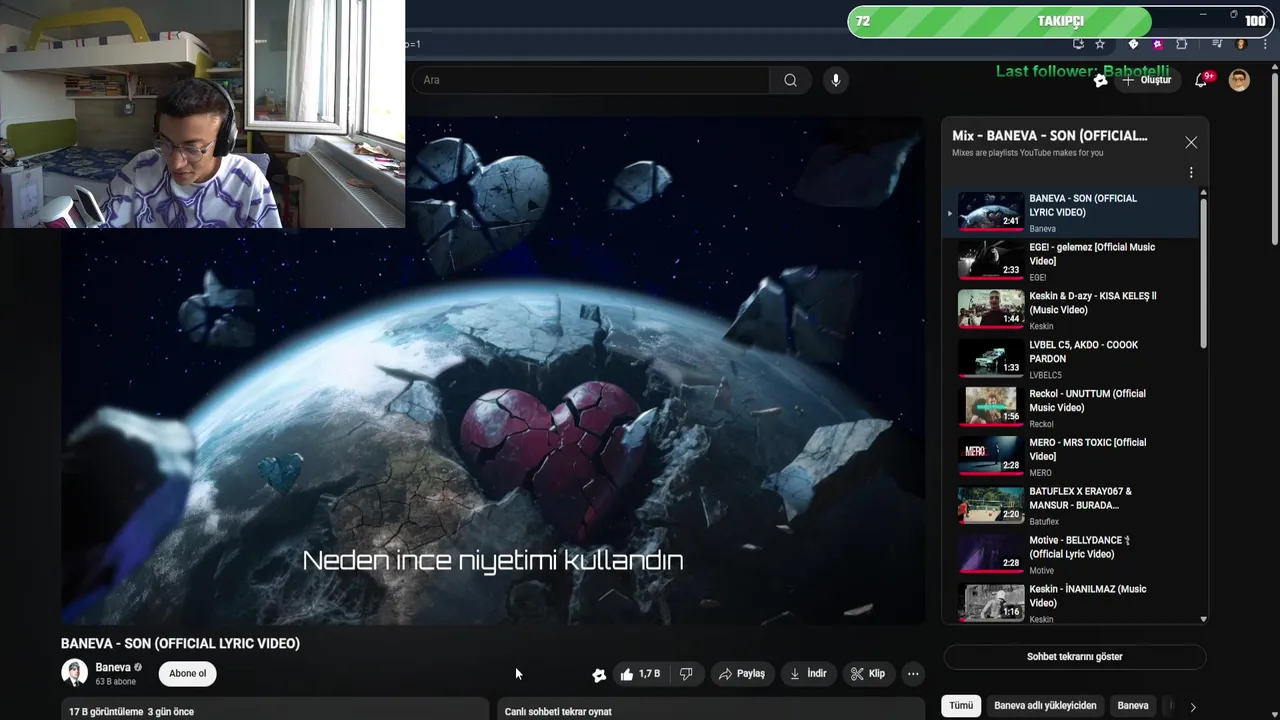Click the playlist panel scrollbar
The image size is (1280, 720).
[1203, 273]
